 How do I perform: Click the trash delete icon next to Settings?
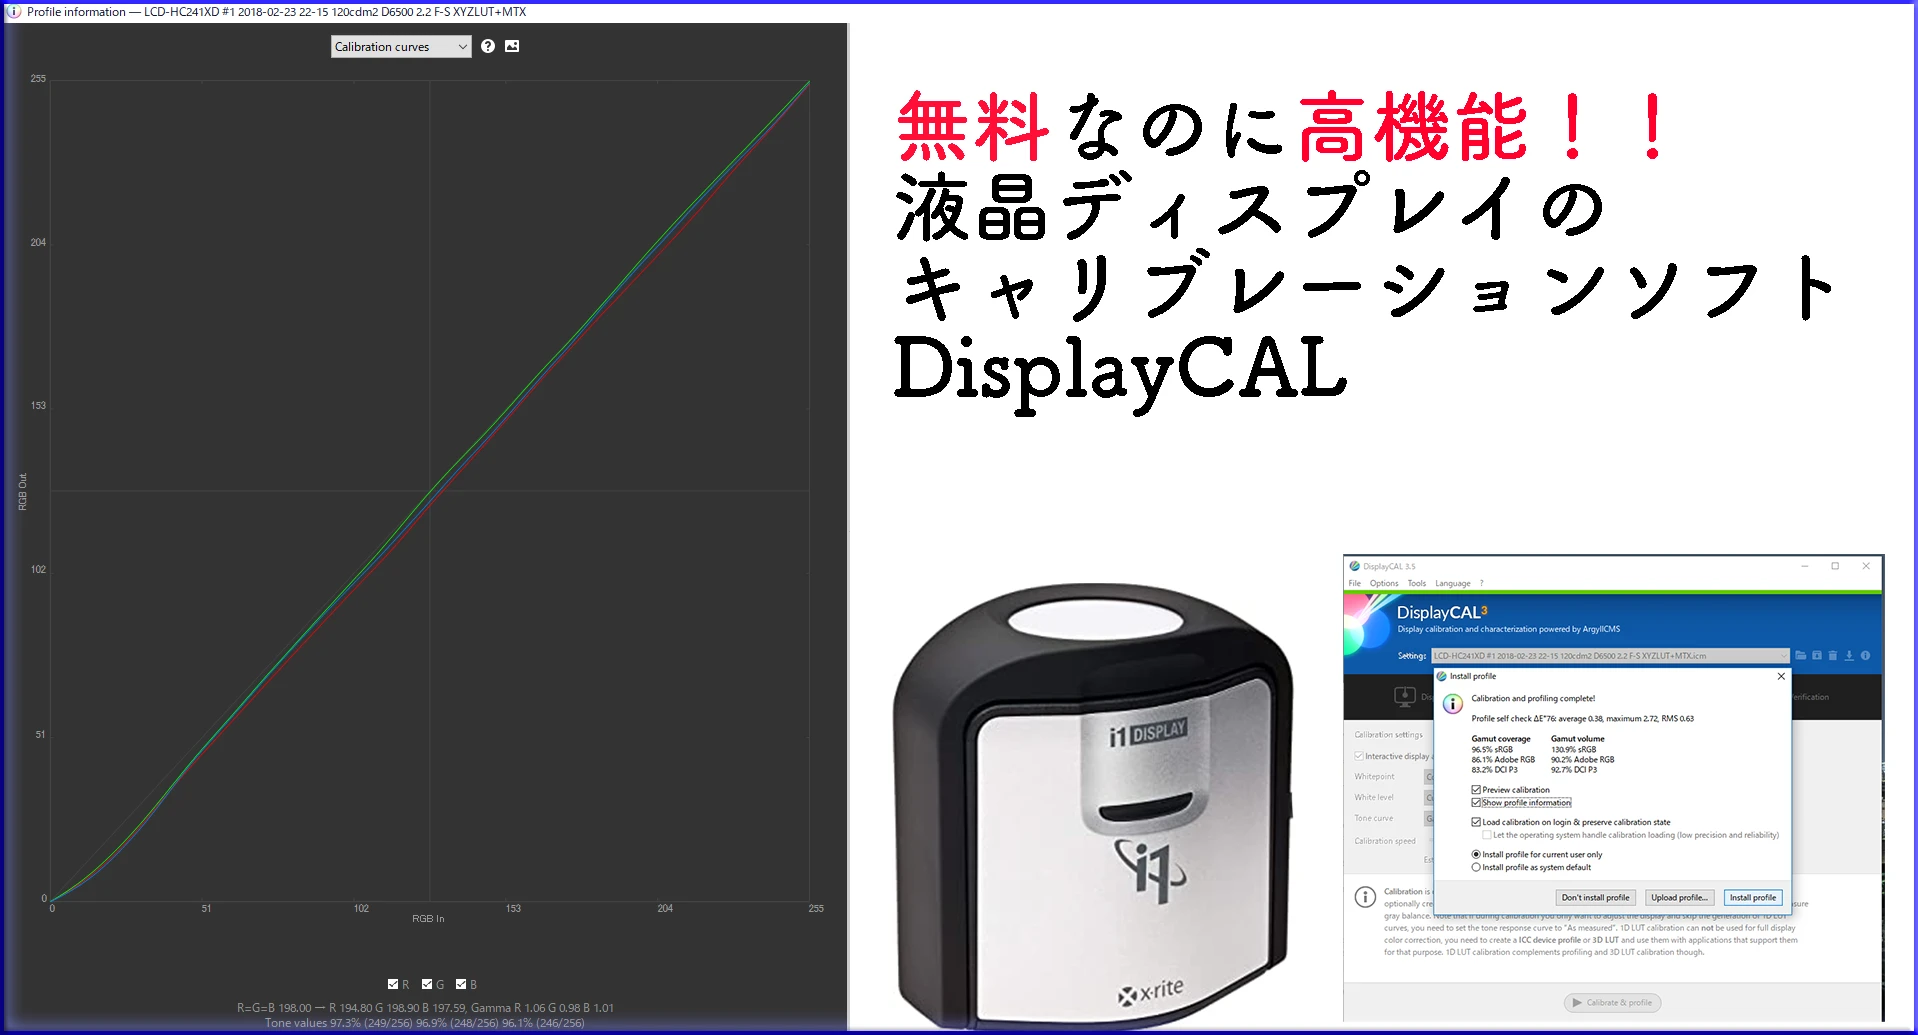[x=1833, y=656]
